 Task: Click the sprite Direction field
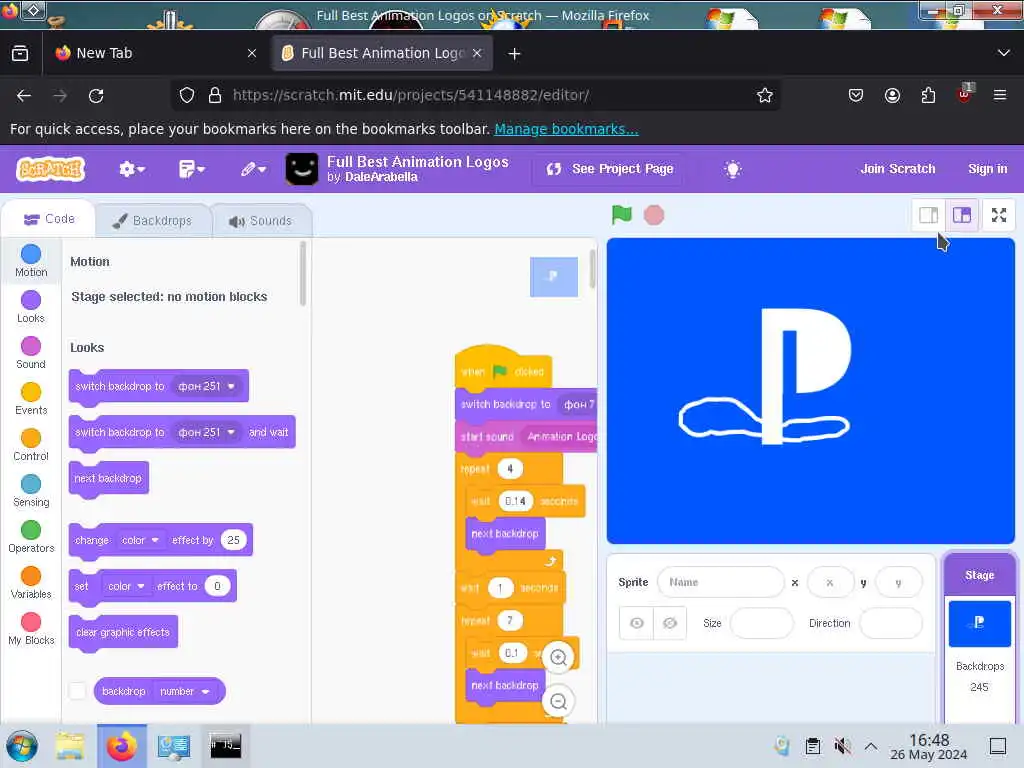(891, 623)
